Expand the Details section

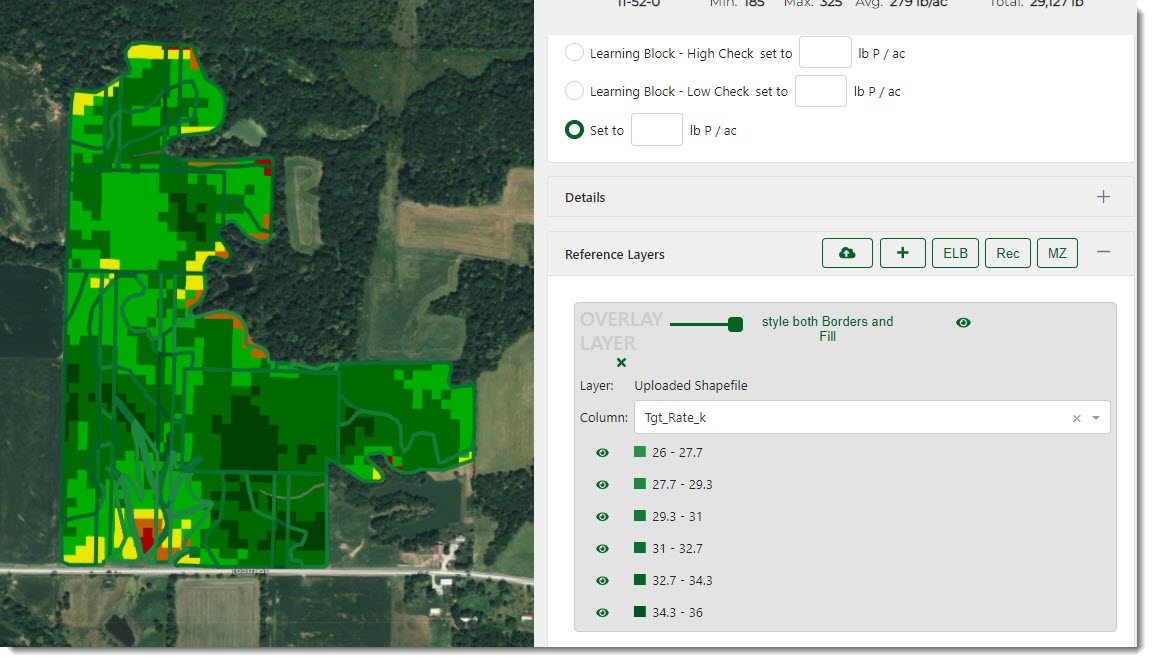[1103, 197]
